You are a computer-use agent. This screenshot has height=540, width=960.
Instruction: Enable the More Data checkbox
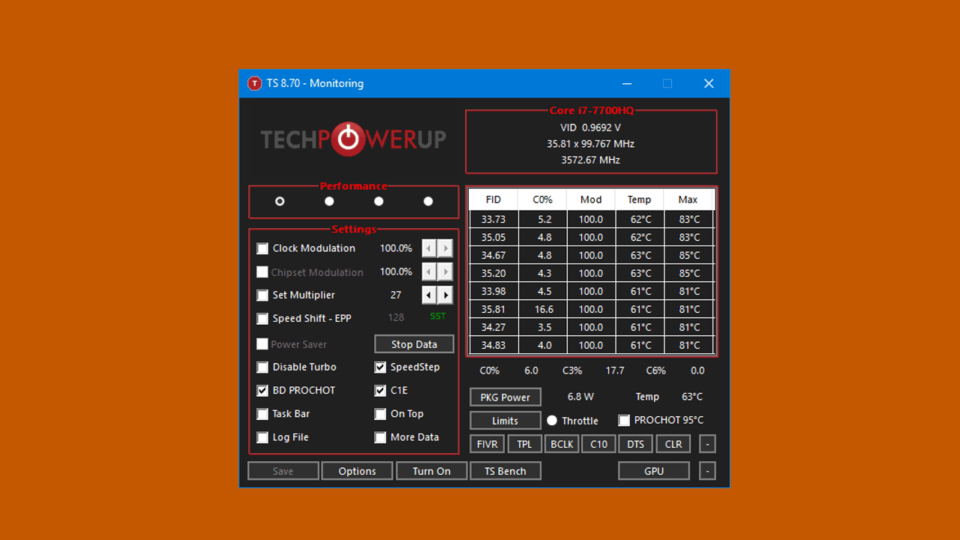380,437
